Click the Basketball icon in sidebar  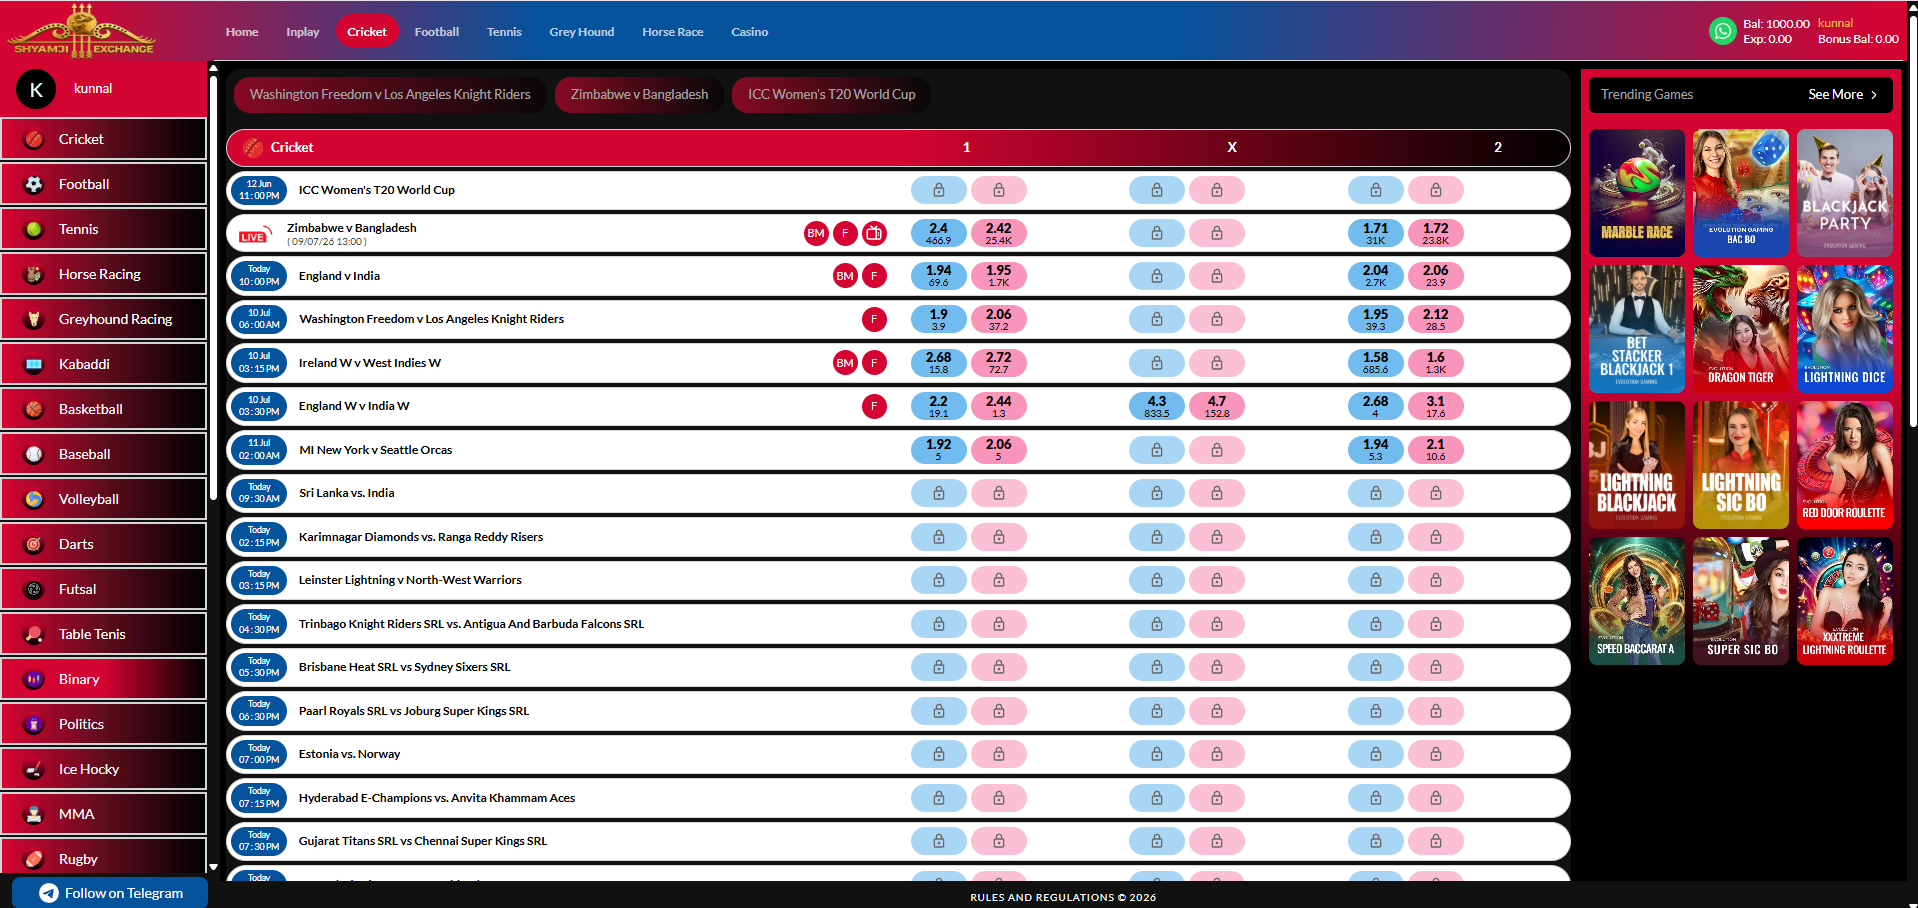point(34,409)
